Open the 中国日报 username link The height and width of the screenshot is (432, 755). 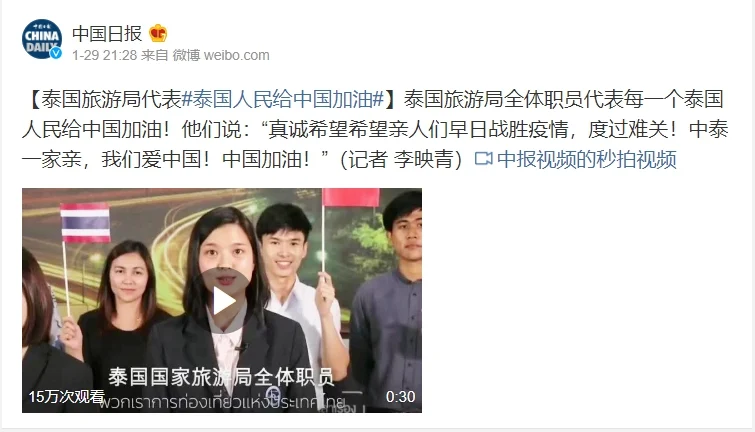coord(107,33)
